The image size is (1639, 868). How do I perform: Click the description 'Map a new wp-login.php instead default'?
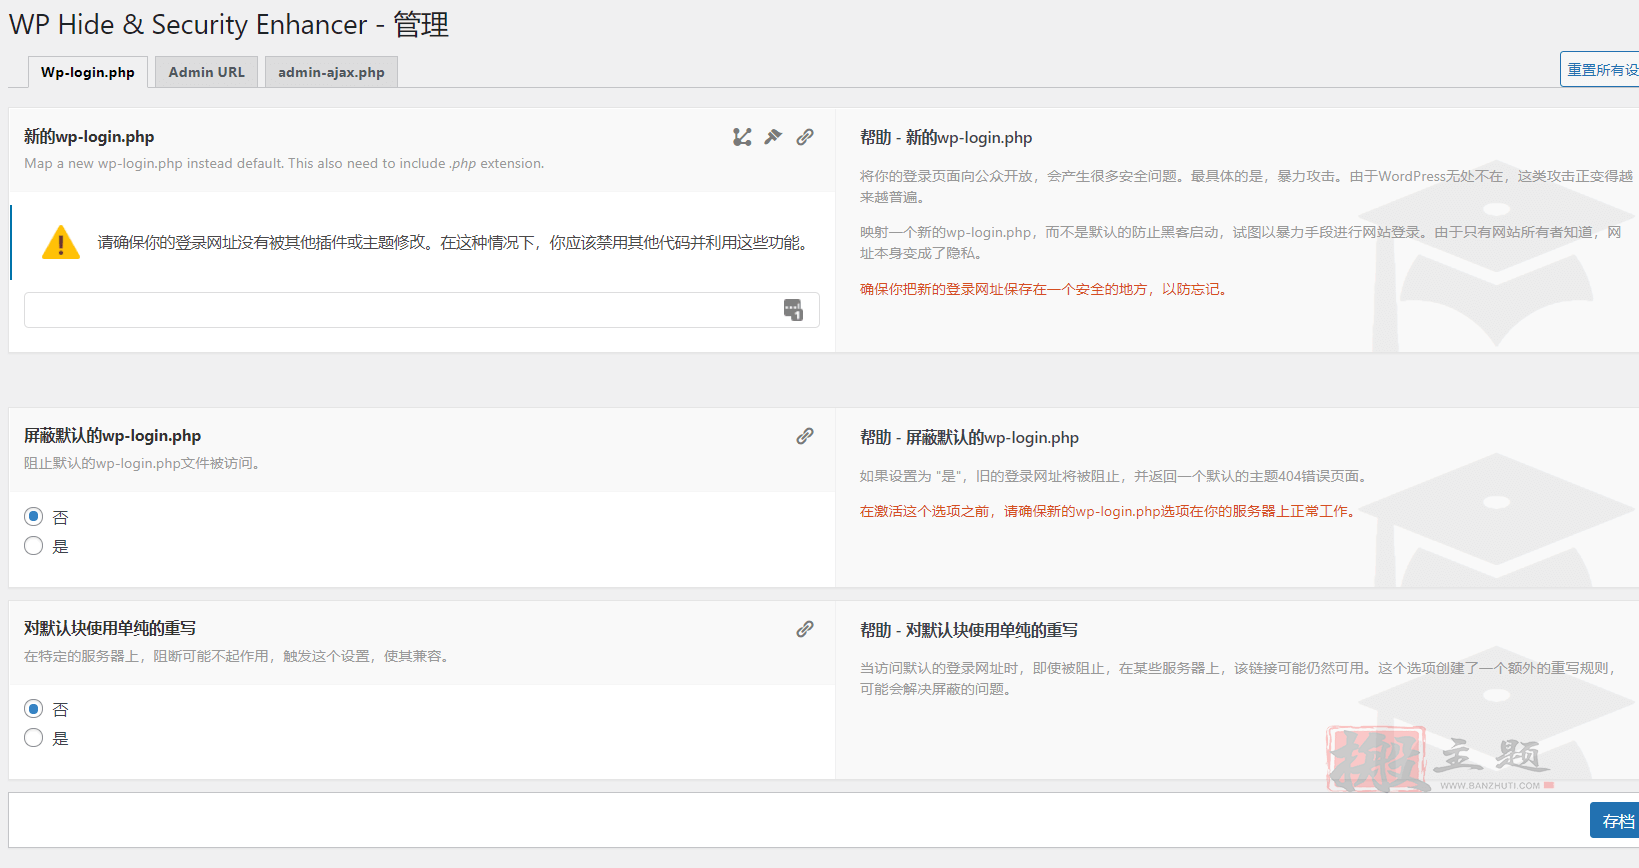(284, 163)
